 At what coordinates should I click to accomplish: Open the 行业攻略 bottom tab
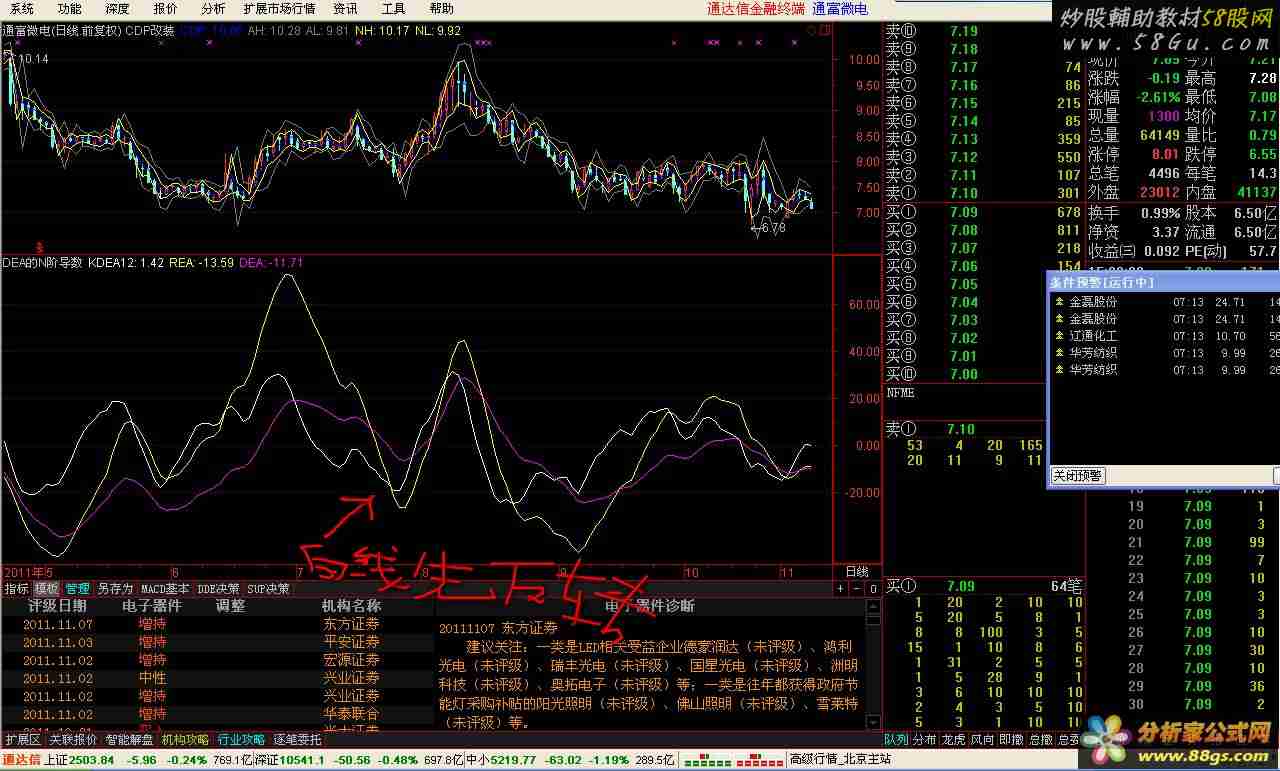[x=242, y=740]
